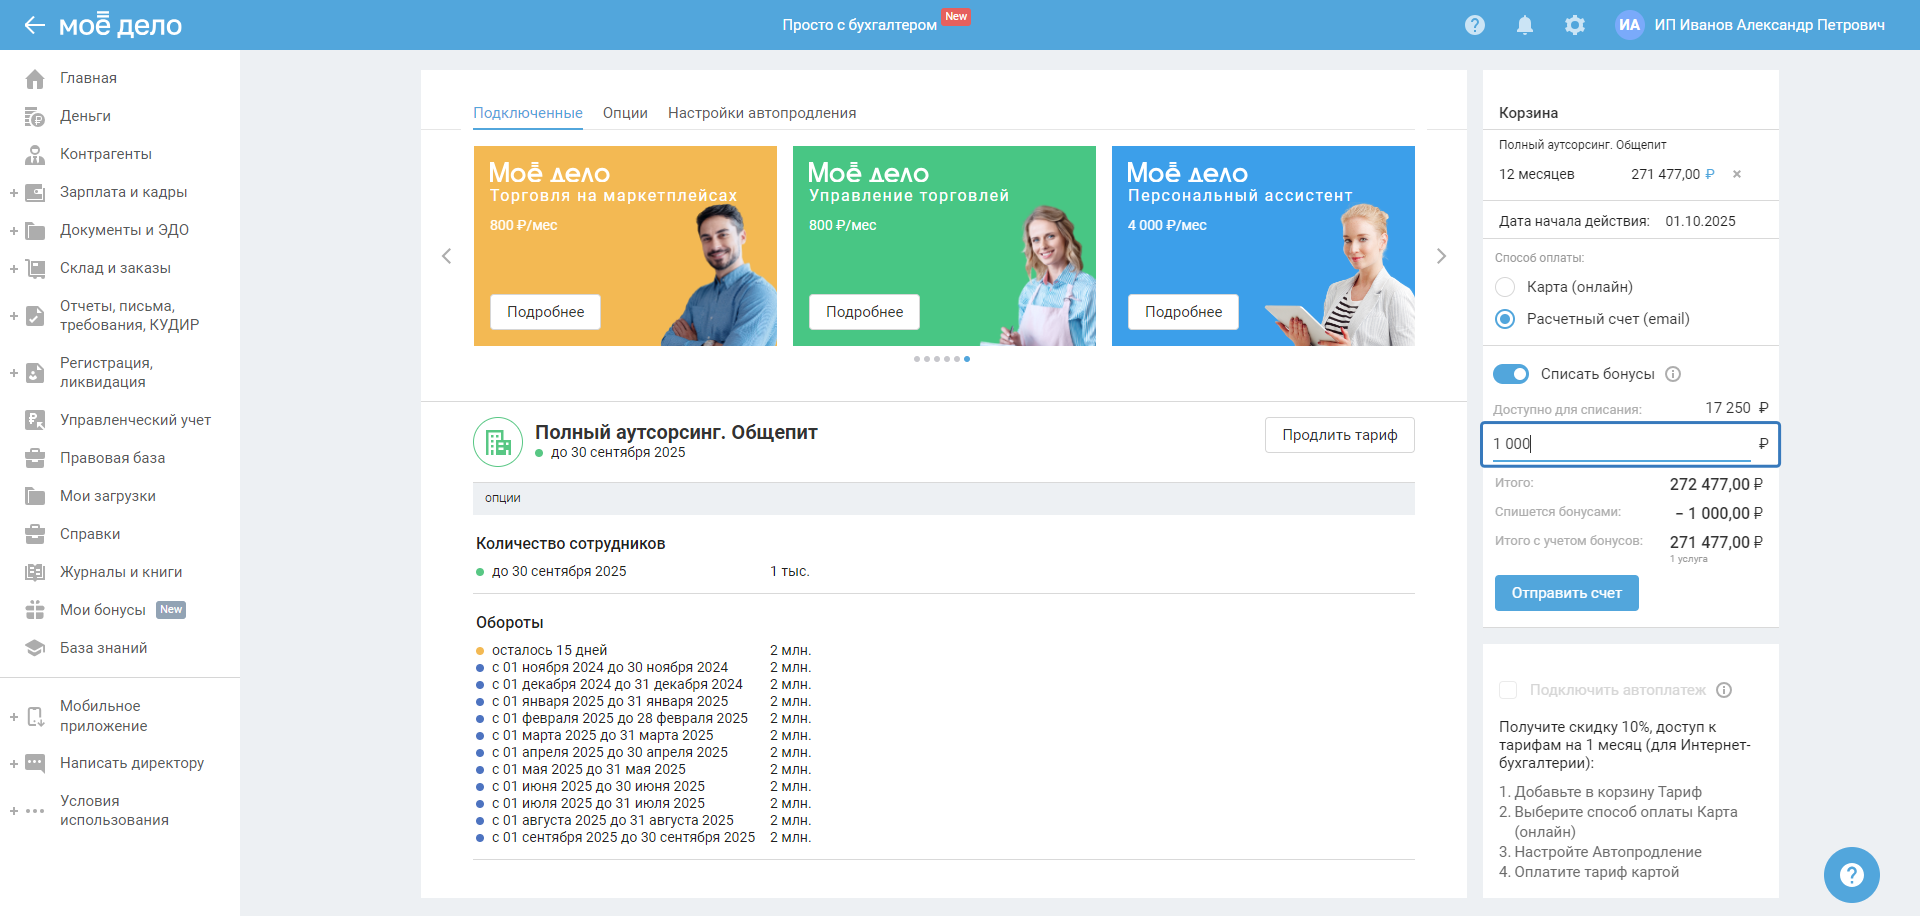Open settings gear icon in header
Image resolution: width=1920 pixels, height=916 pixels.
click(x=1575, y=25)
